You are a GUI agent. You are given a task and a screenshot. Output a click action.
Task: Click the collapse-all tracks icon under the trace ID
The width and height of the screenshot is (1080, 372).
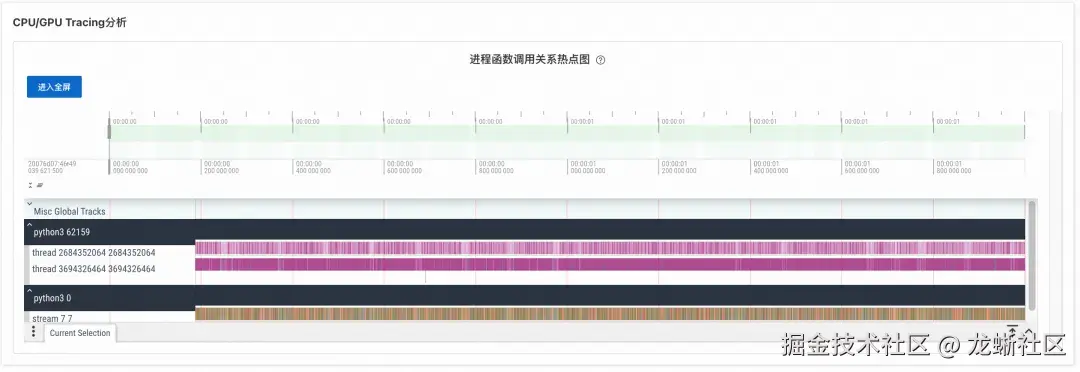(30, 185)
